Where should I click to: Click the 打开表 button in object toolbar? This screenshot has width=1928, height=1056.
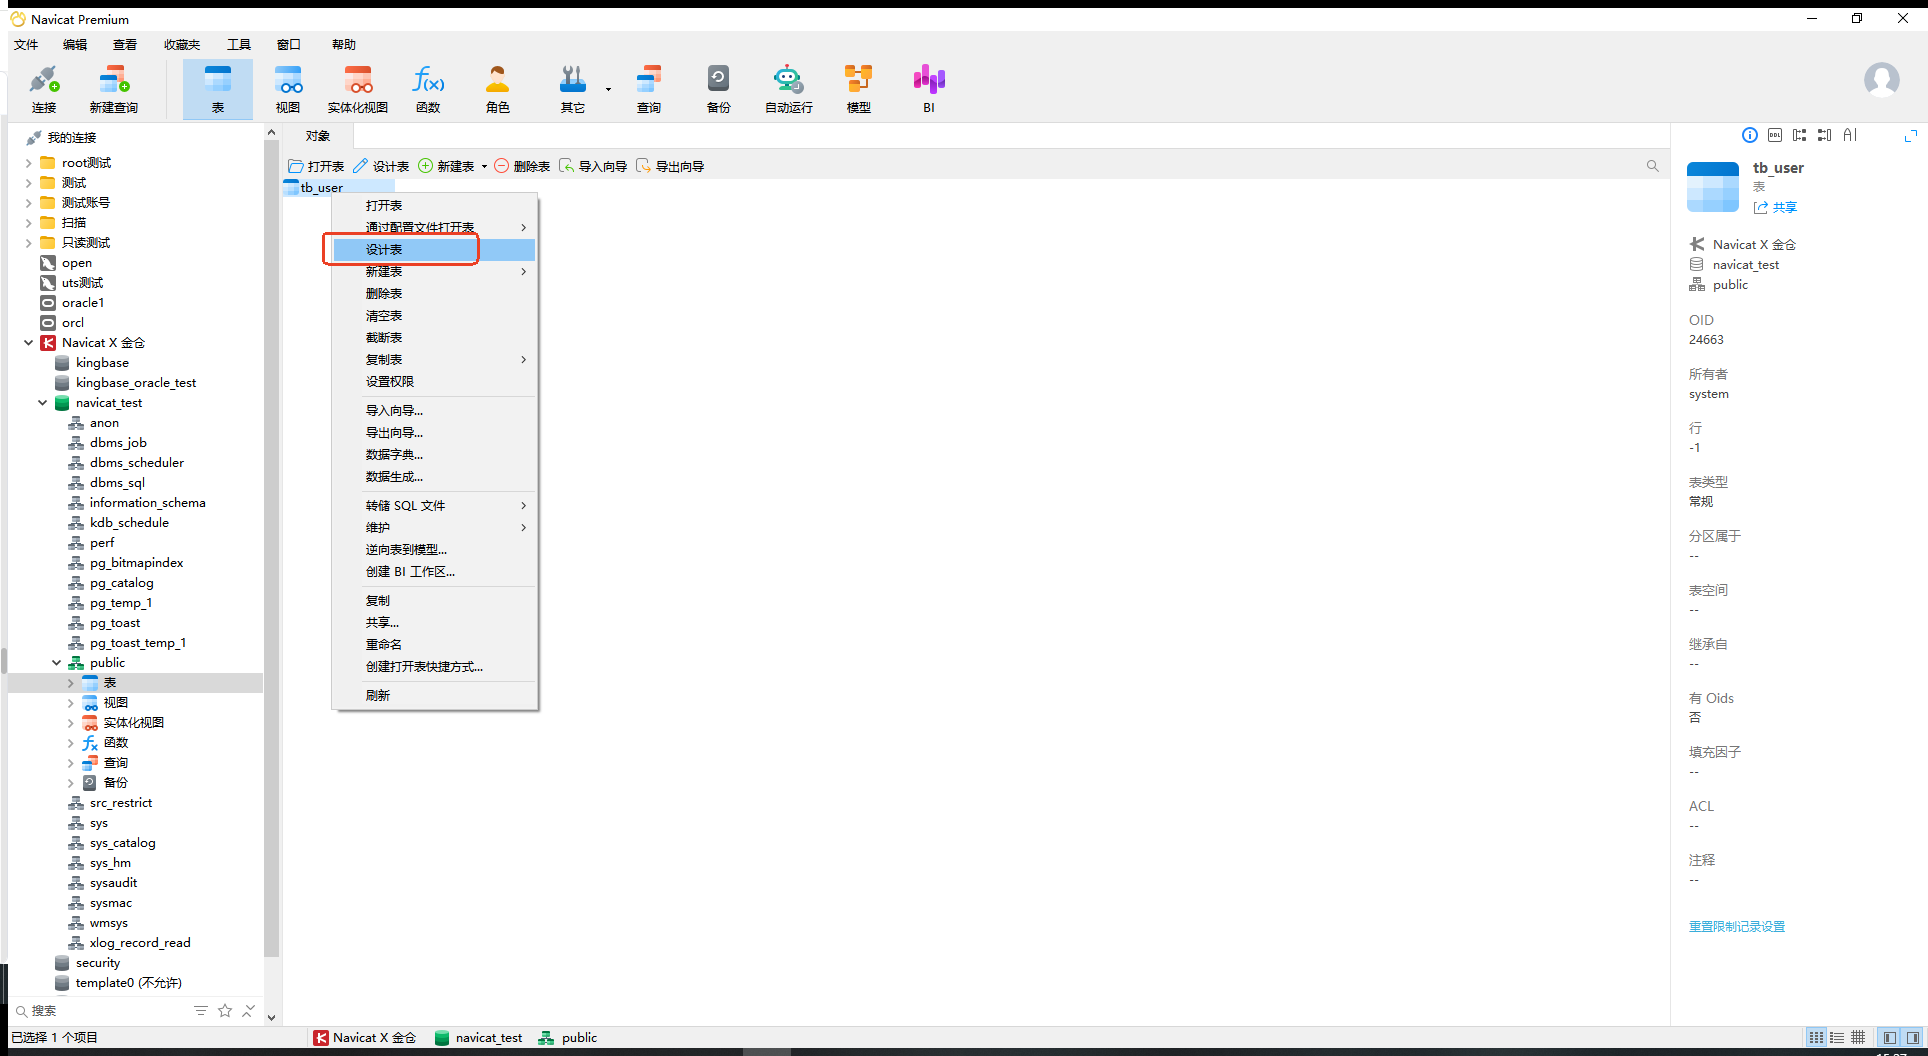[x=316, y=166]
